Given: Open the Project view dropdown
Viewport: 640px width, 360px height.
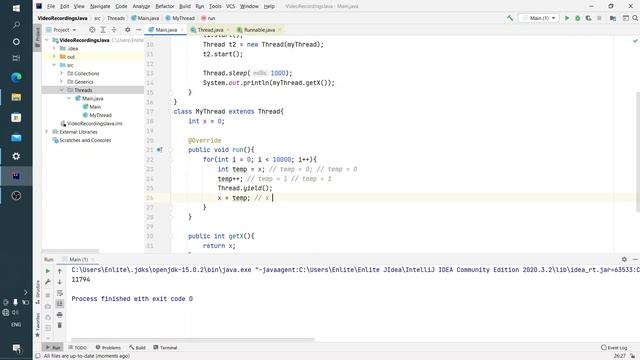Looking at the screenshot, I should tap(61, 30).
